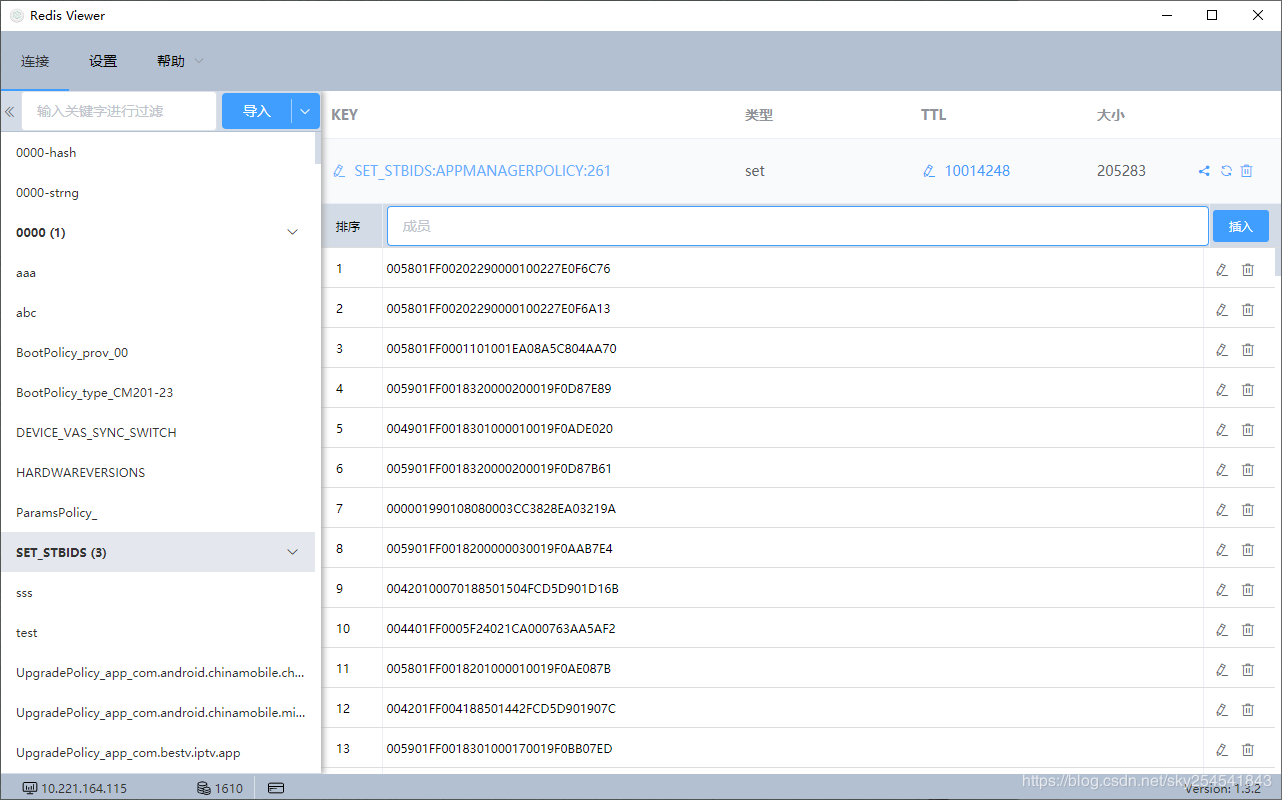Select key abc

coord(158,312)
